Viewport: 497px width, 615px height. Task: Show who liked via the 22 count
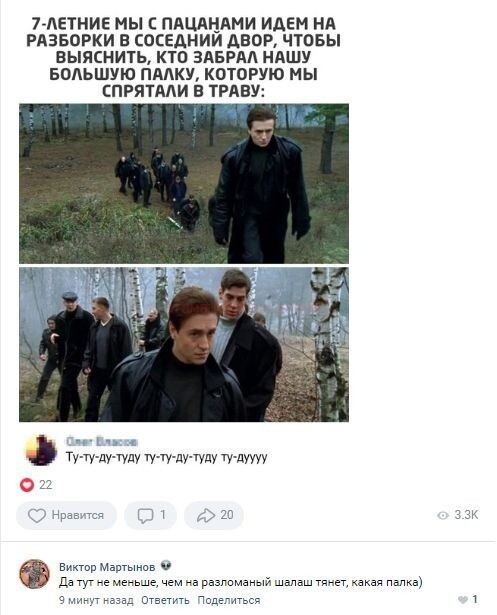[46, 485]
